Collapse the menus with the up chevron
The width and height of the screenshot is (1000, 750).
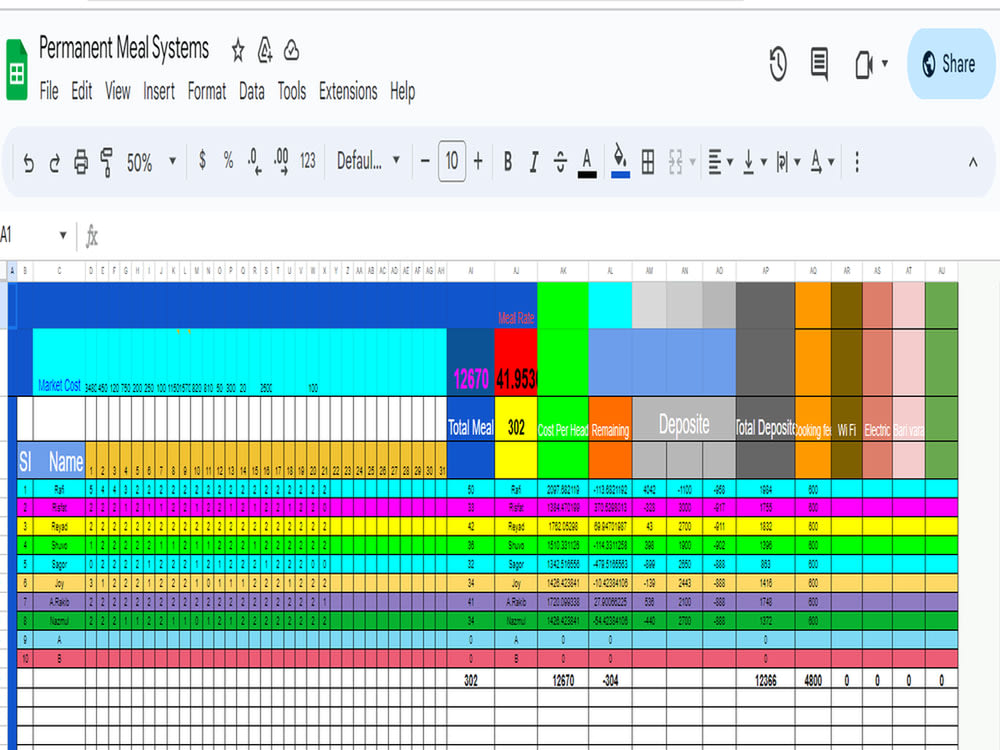click(x=973, y=162)
